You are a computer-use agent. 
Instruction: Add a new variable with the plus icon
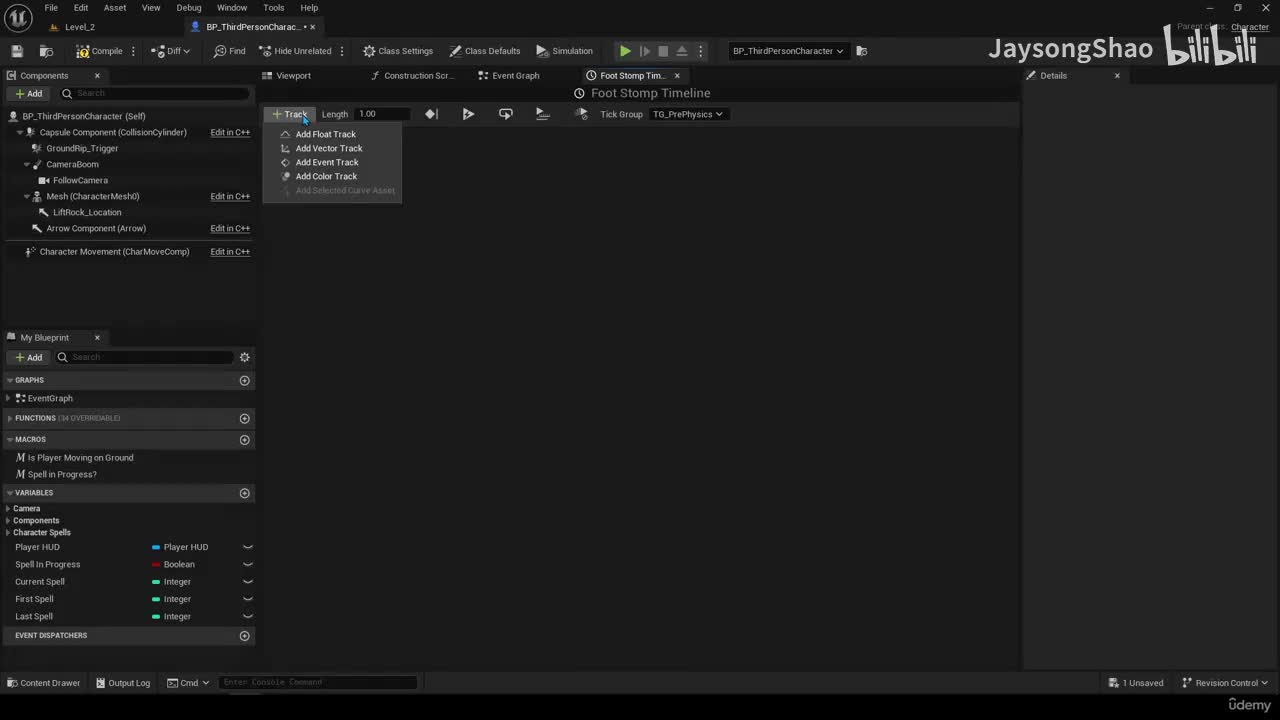[x=244, y=493]
